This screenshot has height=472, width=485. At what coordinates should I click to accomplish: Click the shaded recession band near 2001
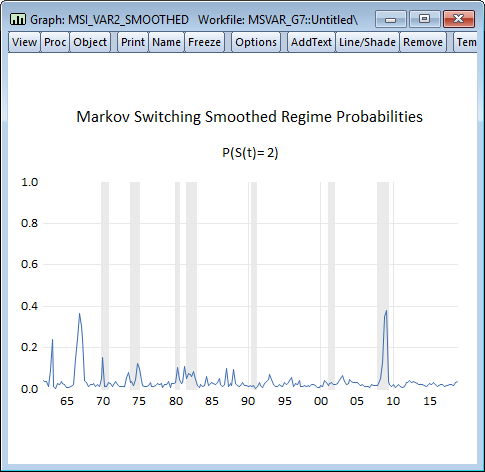pyautogui.click(x=331, y=286)
